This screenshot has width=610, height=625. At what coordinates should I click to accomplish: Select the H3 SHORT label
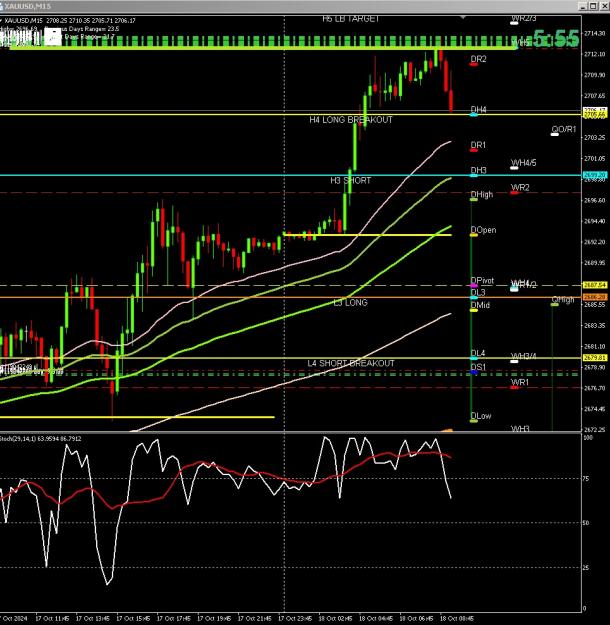click(x=350, y=181)
